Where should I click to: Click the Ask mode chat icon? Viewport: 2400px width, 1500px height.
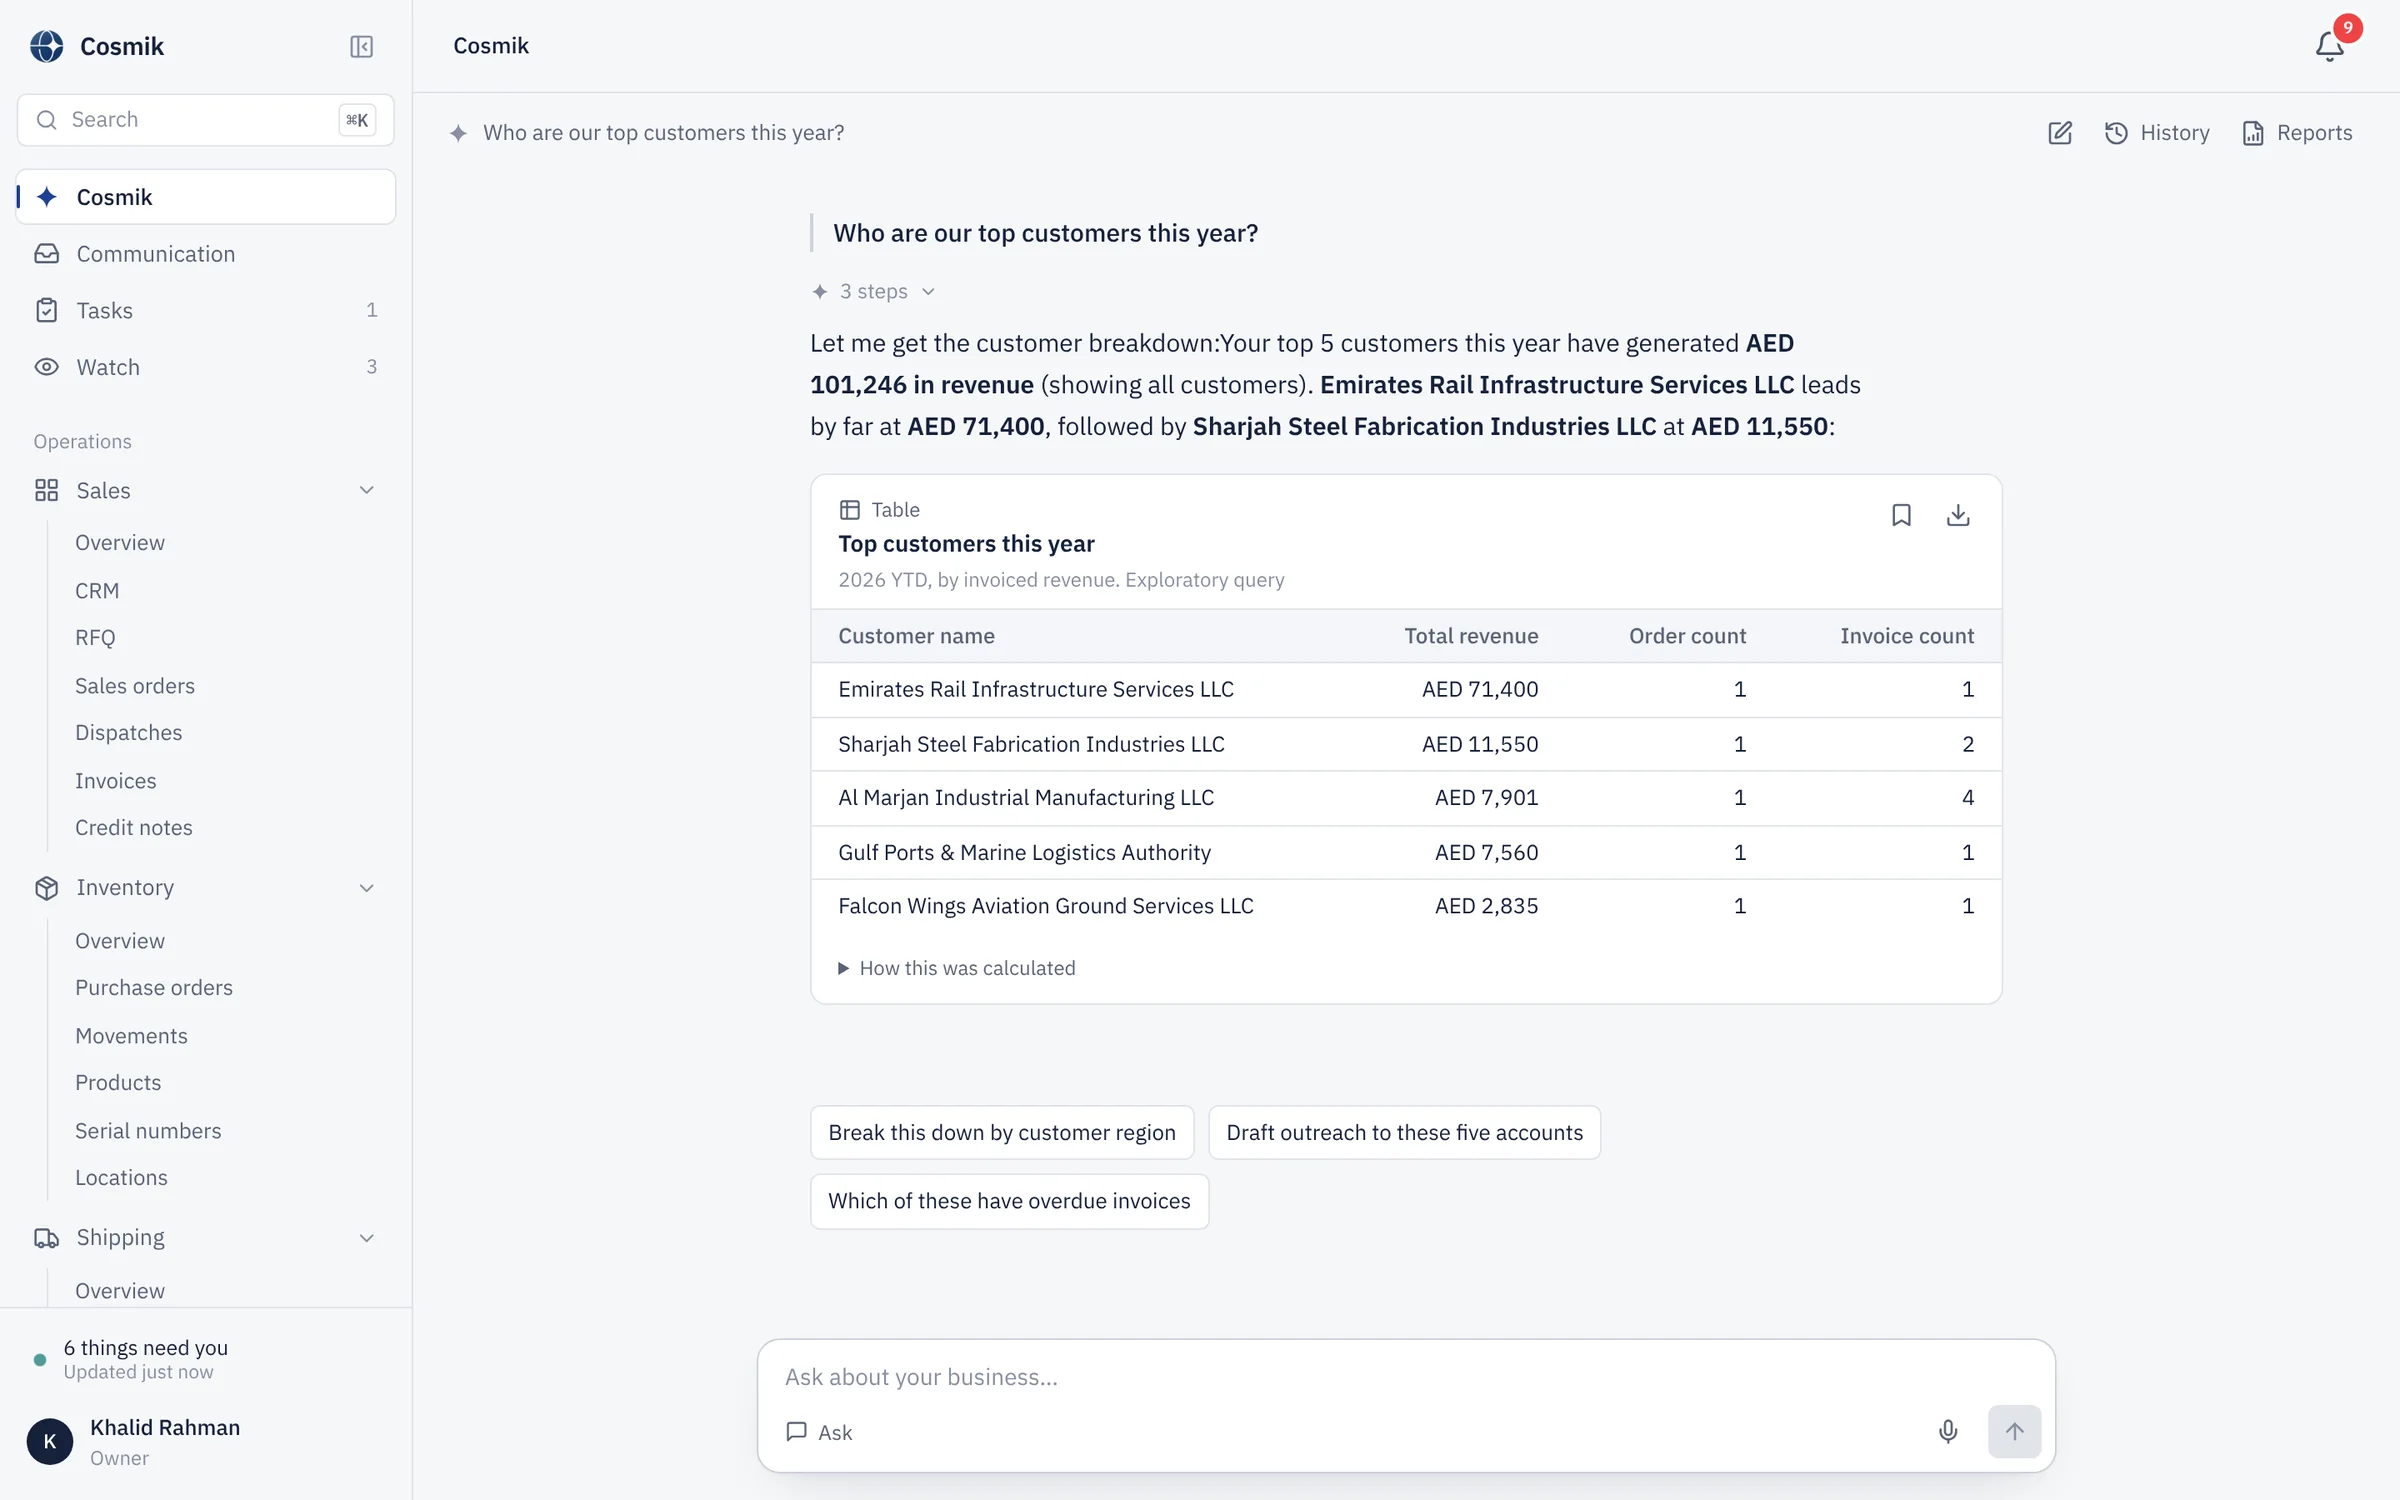(797, 1432)
